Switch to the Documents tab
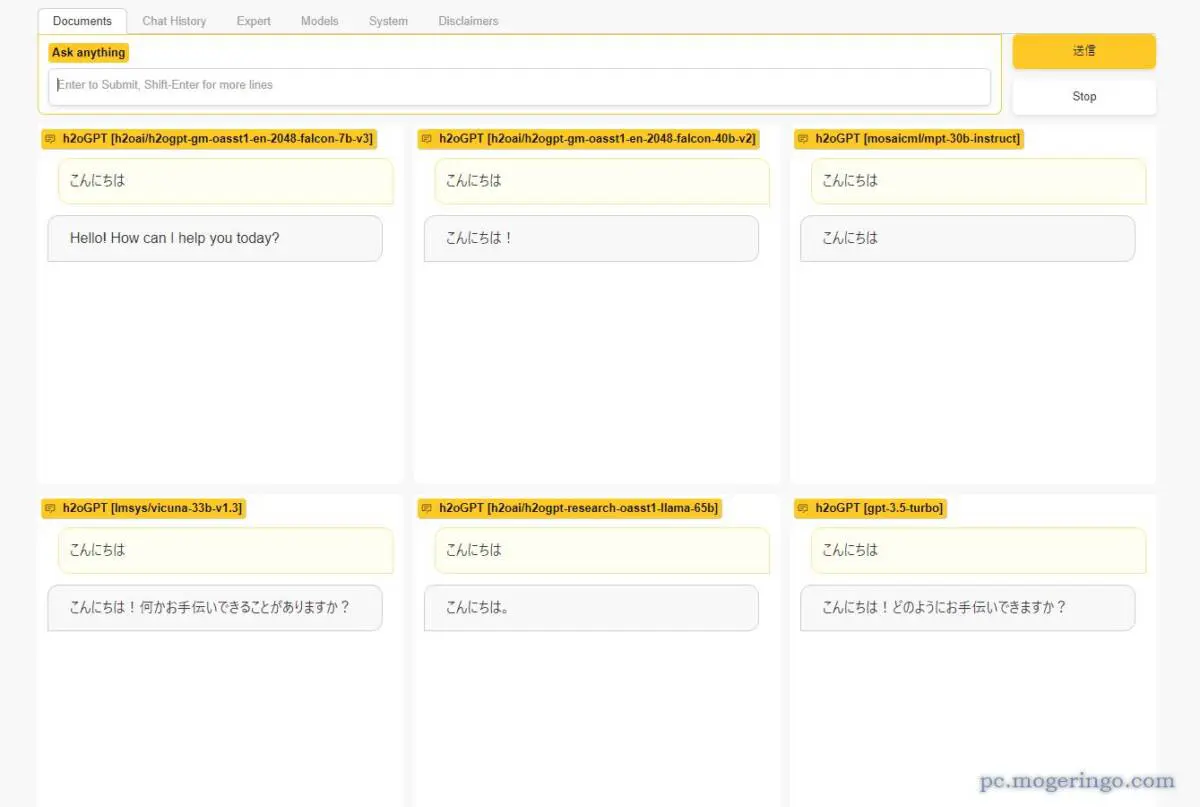The height and width of the screenshot is (807, 1200). [x=82, y=21]
